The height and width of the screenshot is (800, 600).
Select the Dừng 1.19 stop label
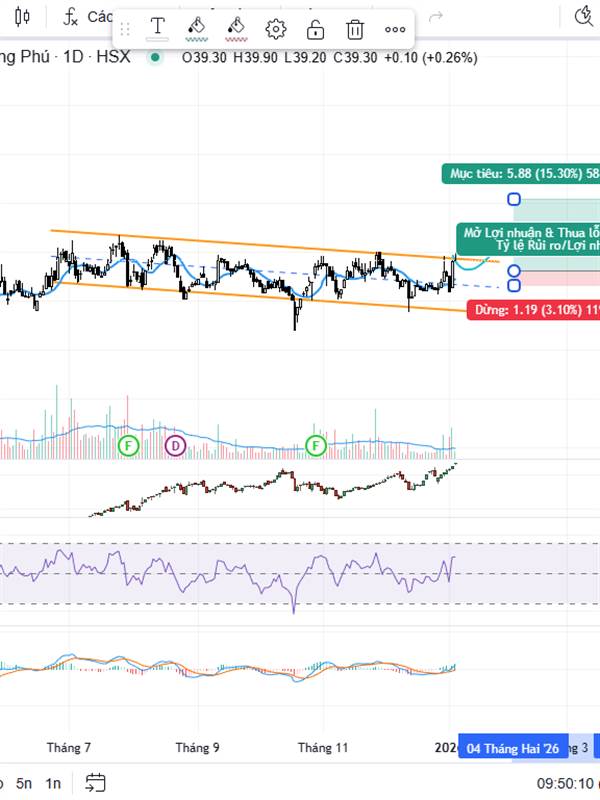coord(533,310)
